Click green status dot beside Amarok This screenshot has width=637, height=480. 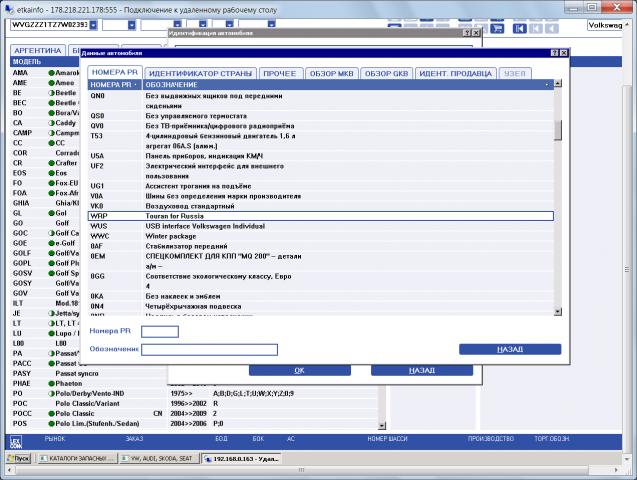click(51, 73)
